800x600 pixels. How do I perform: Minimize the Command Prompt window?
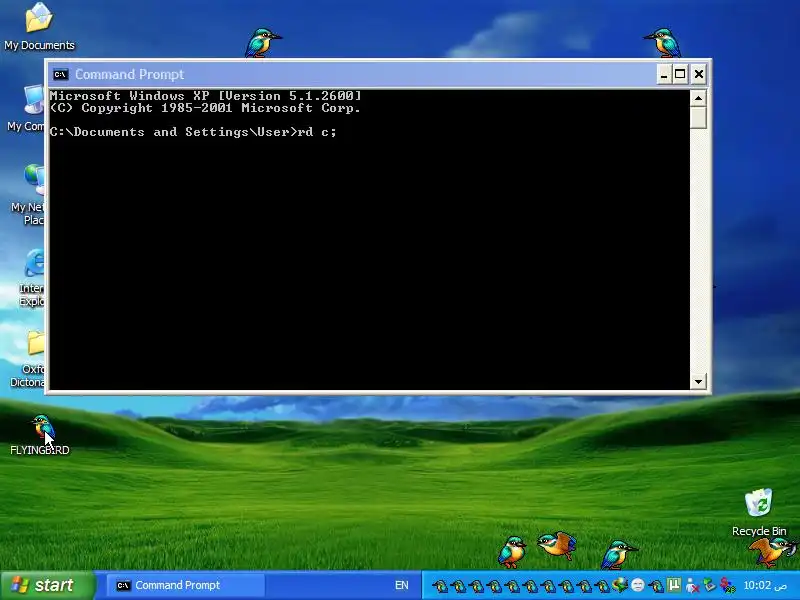click(x=663, y=74)
